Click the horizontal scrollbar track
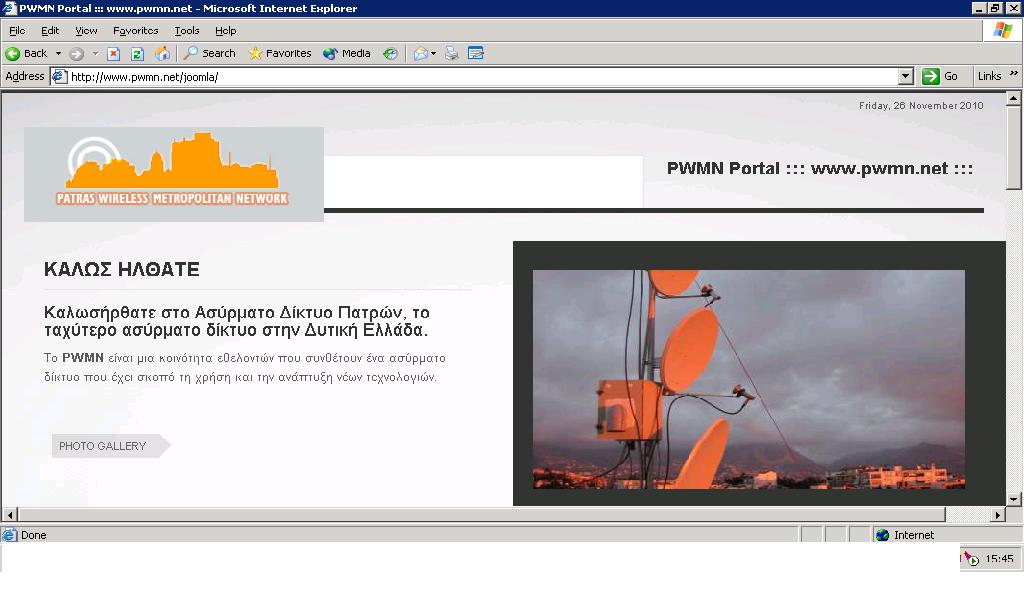The width and height of the screenshot is (1024, 600). (x=500, y=514)
